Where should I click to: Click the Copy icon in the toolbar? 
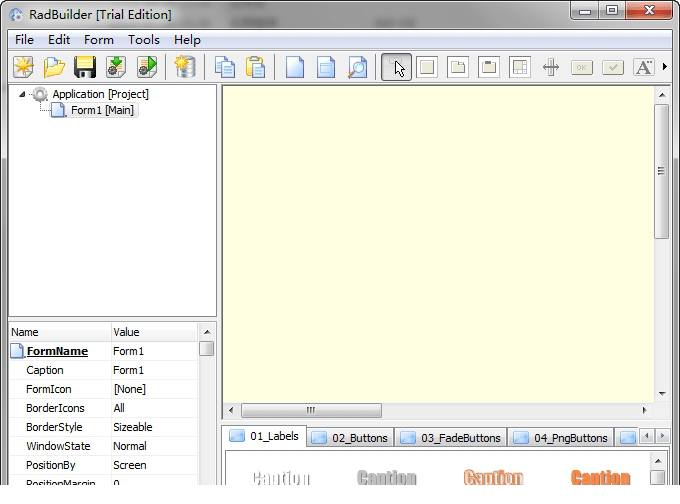click(x=226, y=67)
